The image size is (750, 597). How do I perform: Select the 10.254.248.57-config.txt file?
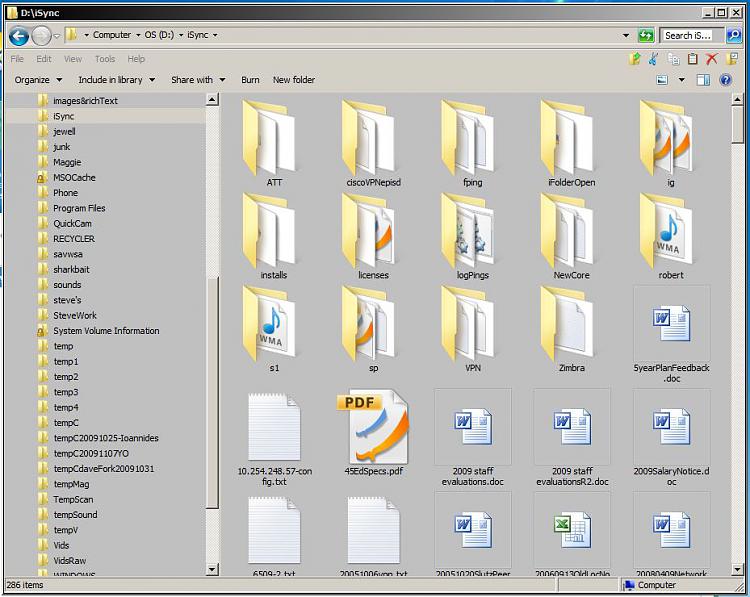click(x=274, y=438)
